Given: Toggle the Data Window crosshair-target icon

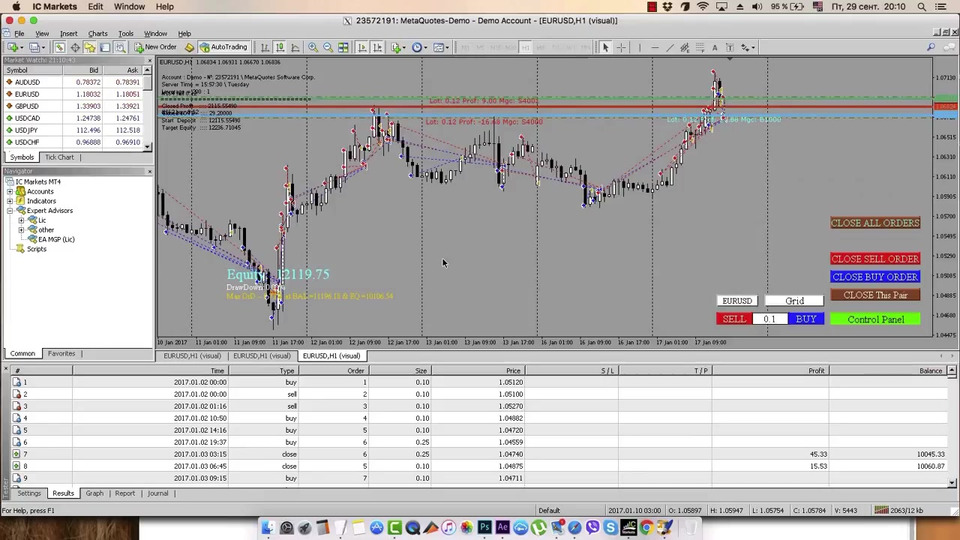Looking at the screenshot, I should 75,47.
